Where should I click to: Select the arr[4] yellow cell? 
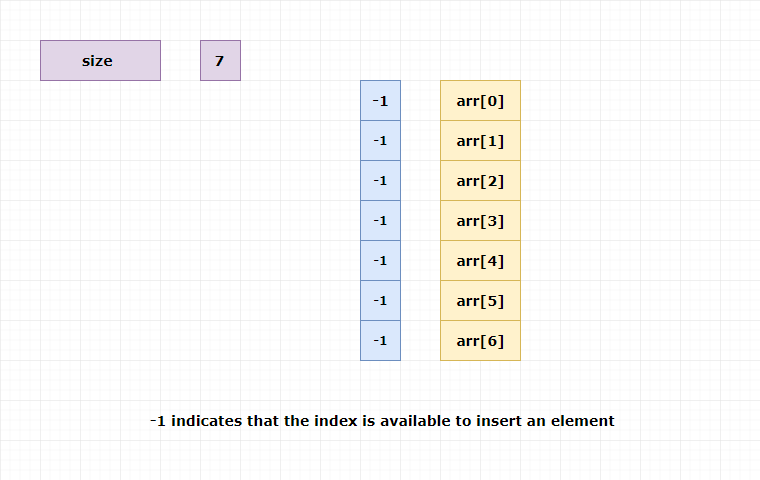(480, 260)
